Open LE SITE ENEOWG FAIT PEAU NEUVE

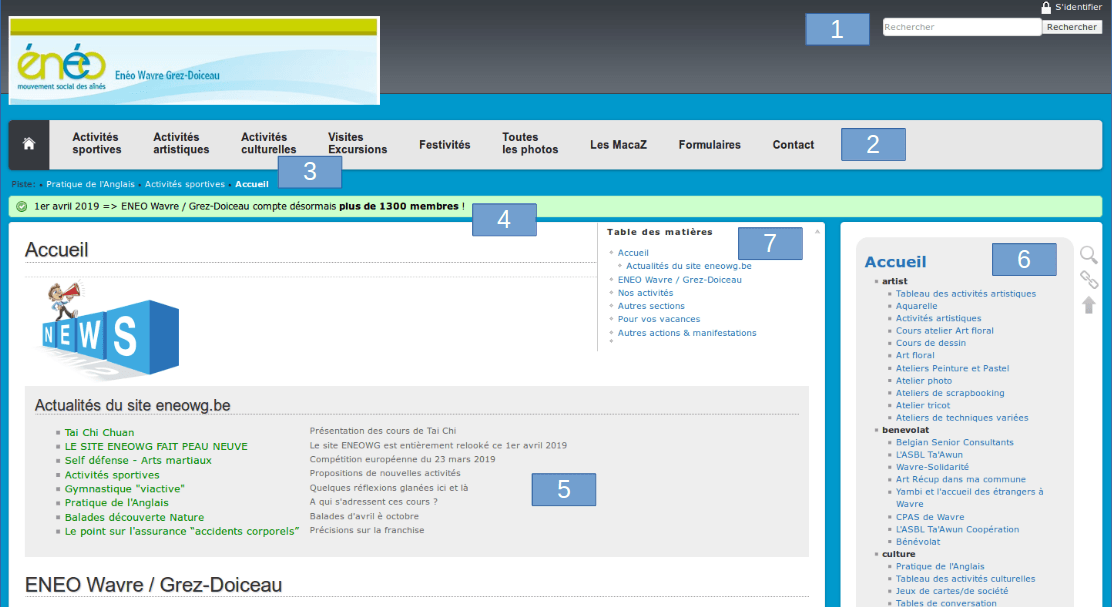click(x=156, y=447)
